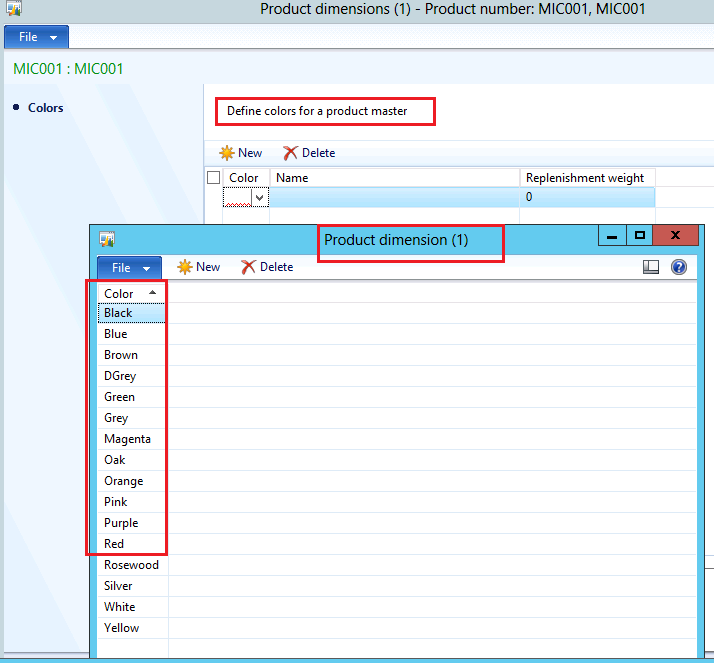Screen dimensions: 714x663
Task: Click the Product dimension (1) title bar
Action: tap(396, 240)
